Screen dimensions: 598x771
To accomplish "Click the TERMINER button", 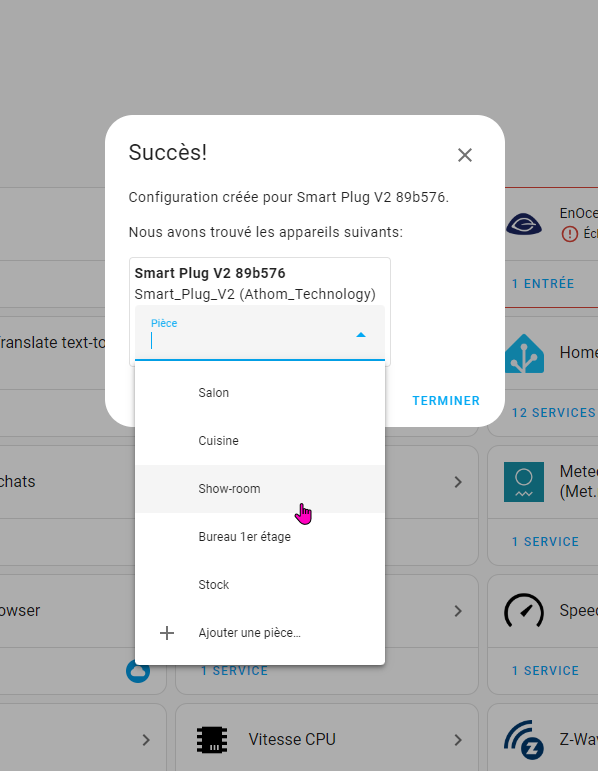I will [x=446, y=401].
